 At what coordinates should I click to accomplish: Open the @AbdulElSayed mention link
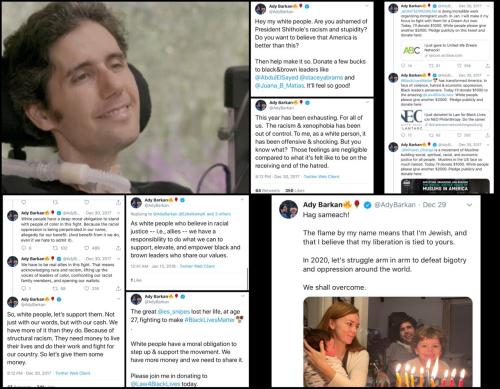(276, 78)
